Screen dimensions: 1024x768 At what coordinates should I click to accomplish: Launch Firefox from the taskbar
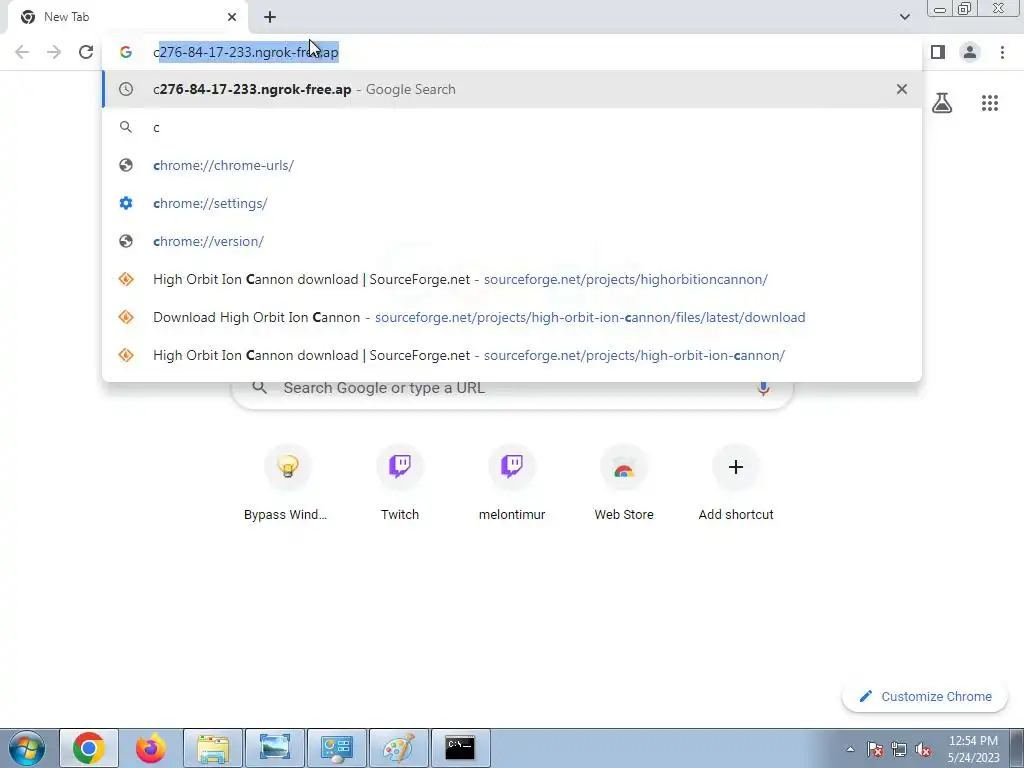[151, 748]
